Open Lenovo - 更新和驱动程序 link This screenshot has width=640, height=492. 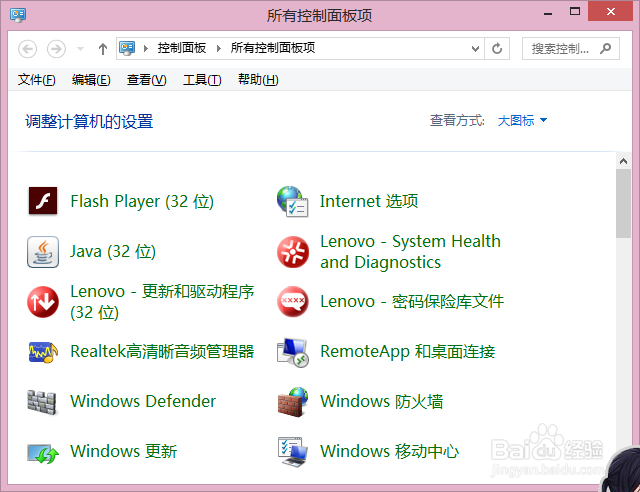click(x=162, y=302)
